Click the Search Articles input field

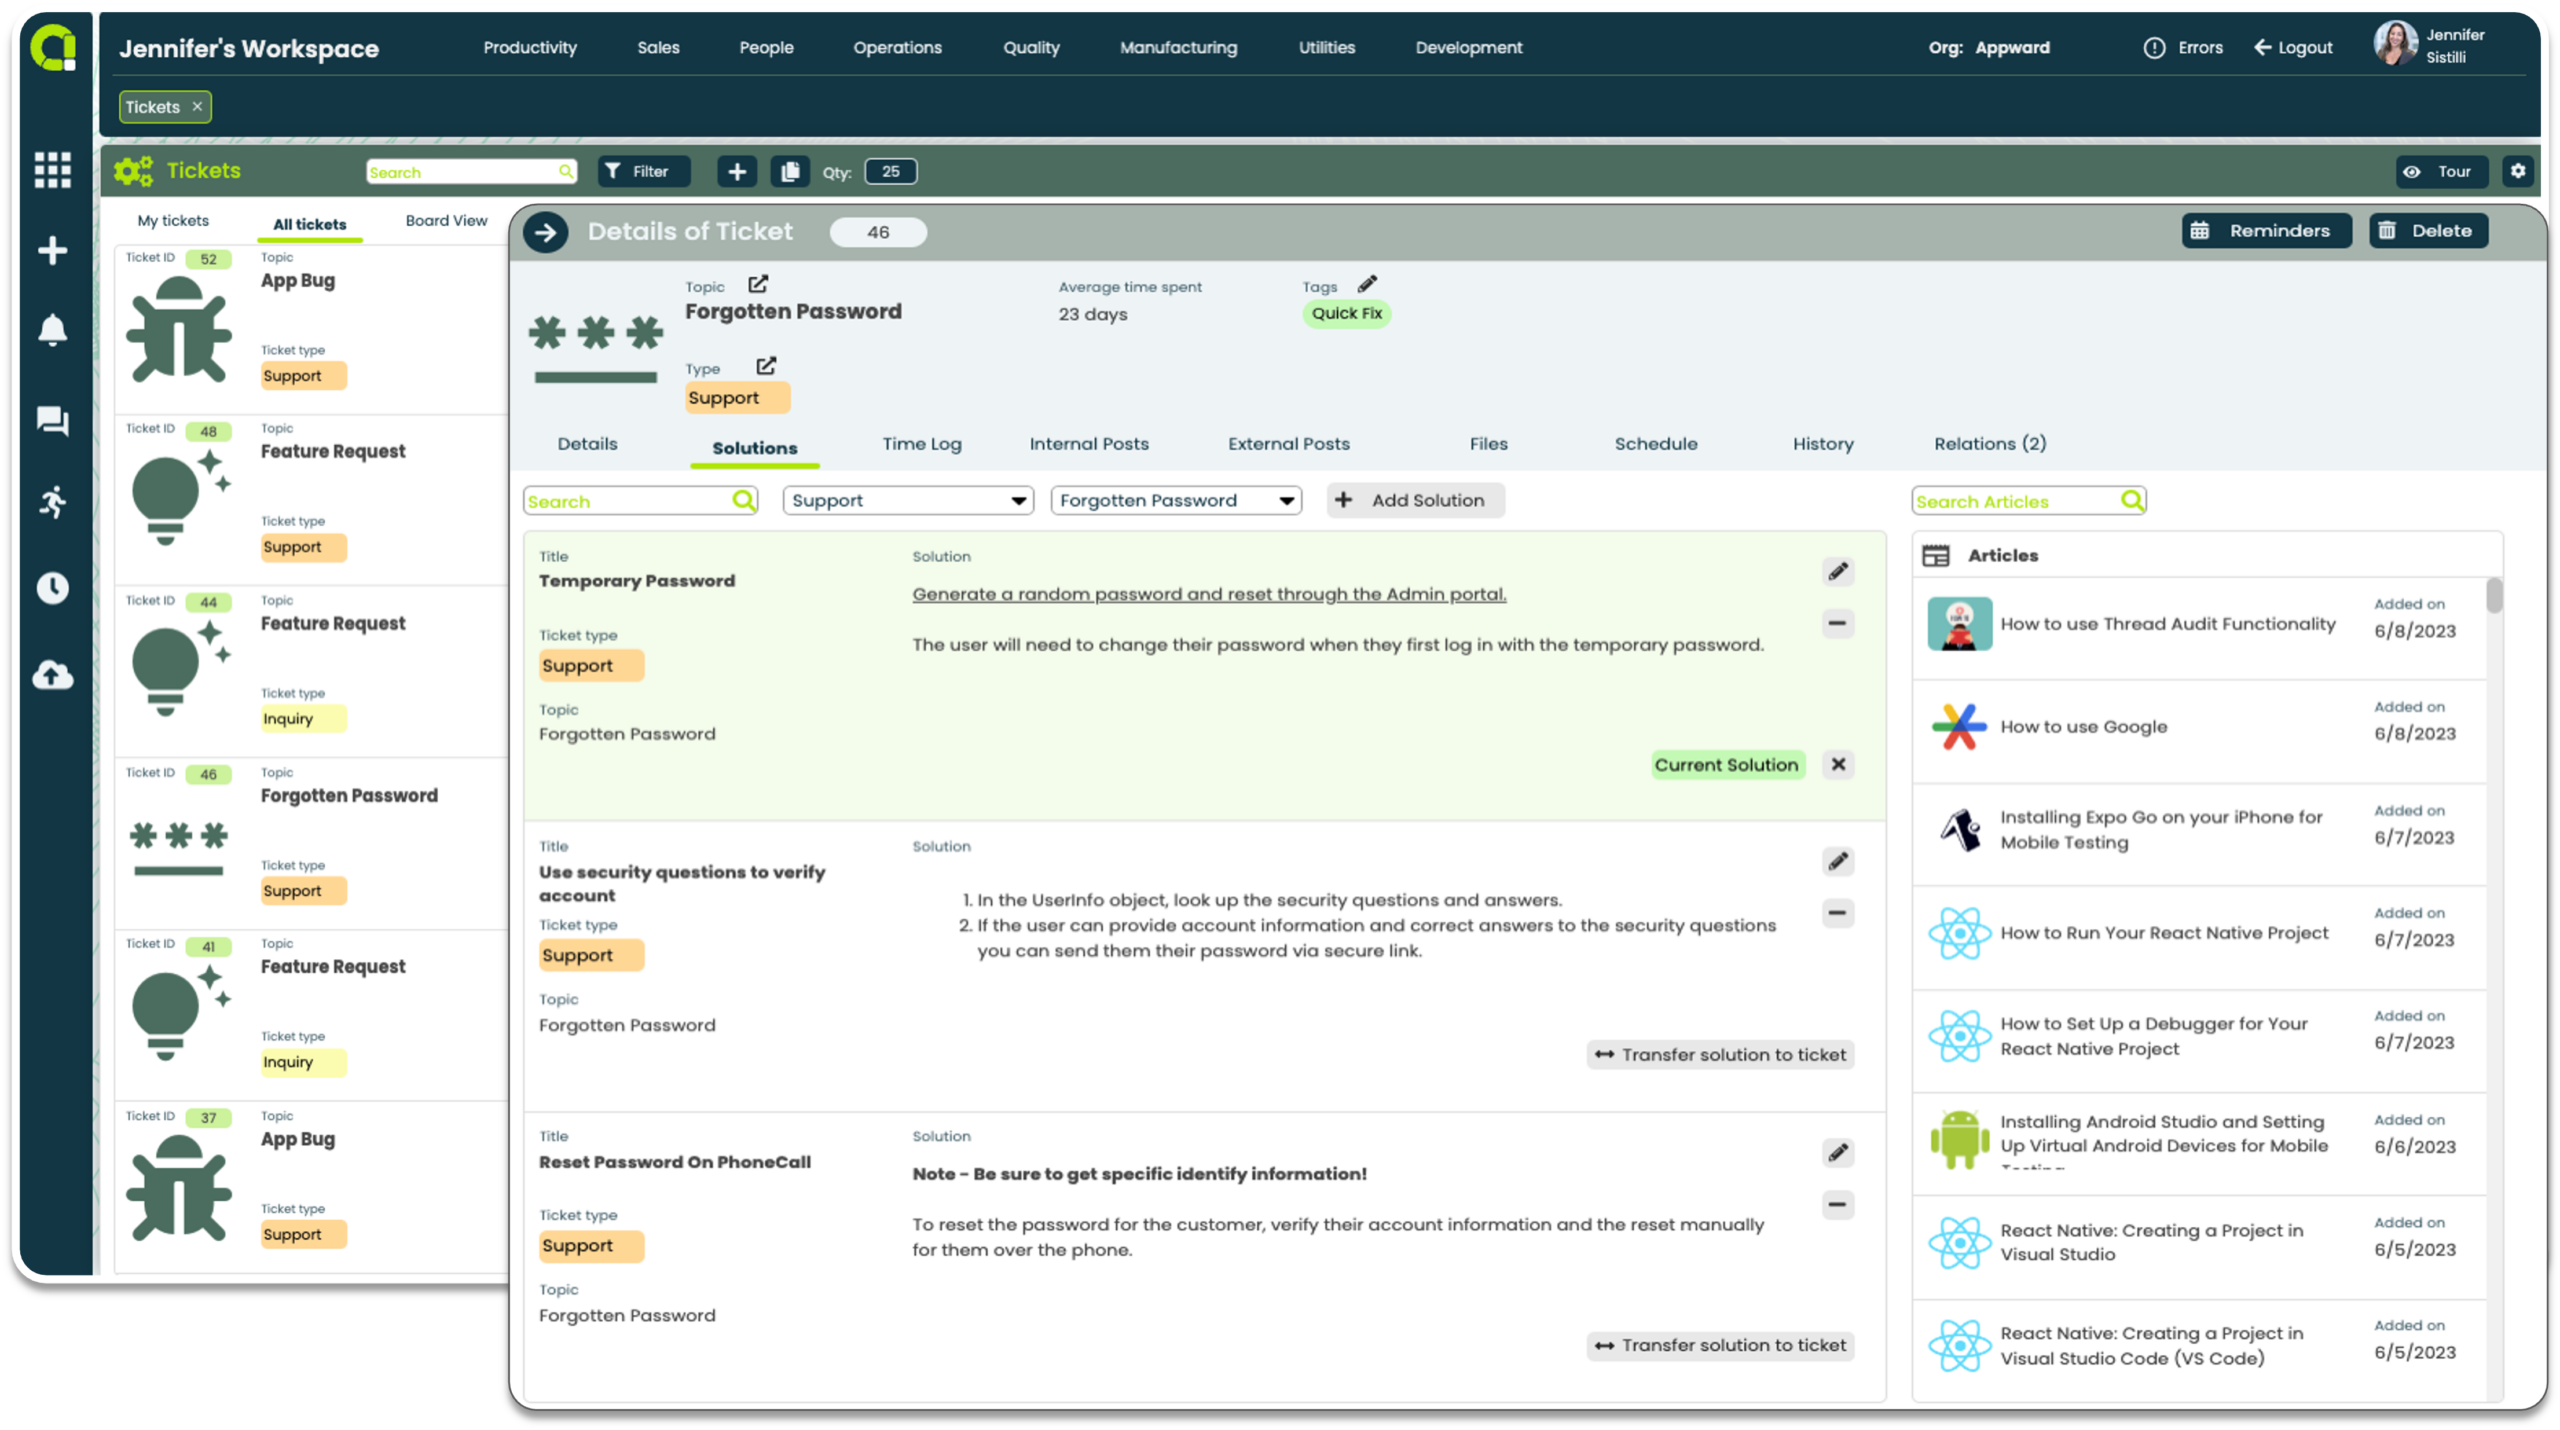click(x=2027, y=500)
